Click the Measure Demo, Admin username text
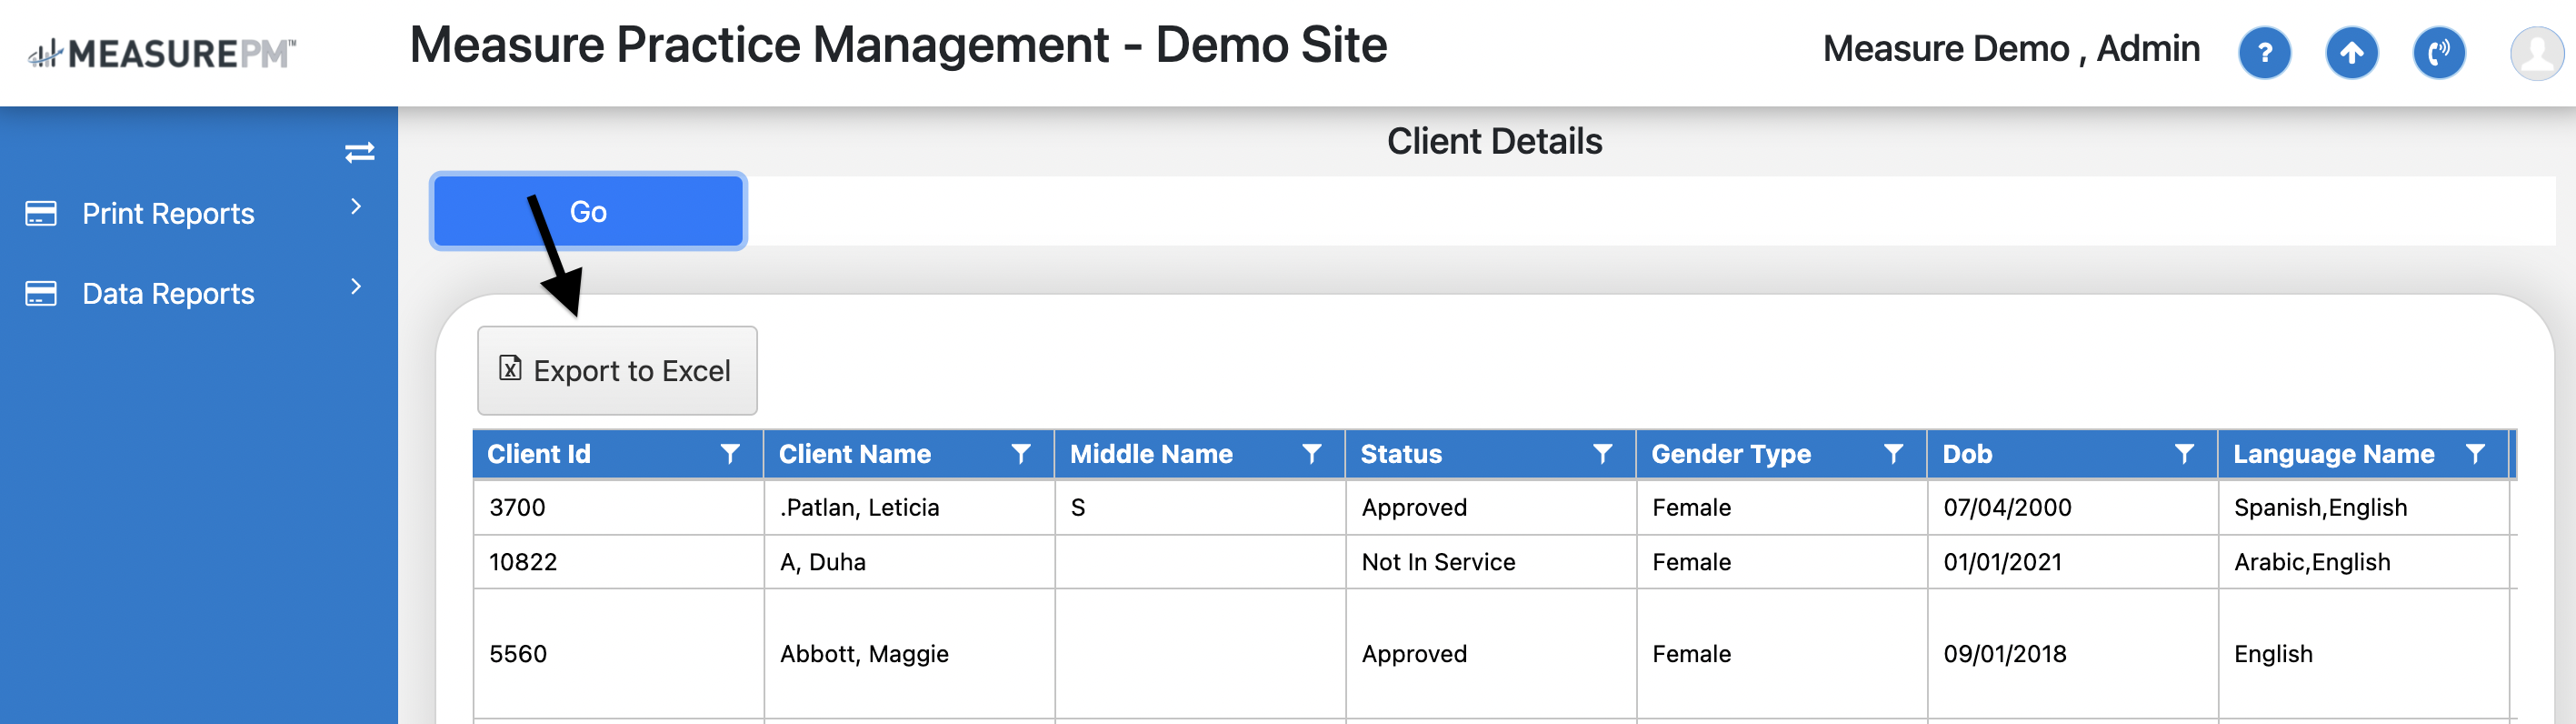The height and width of the screenshot is (724, 2576). [x=2011, y=49]
